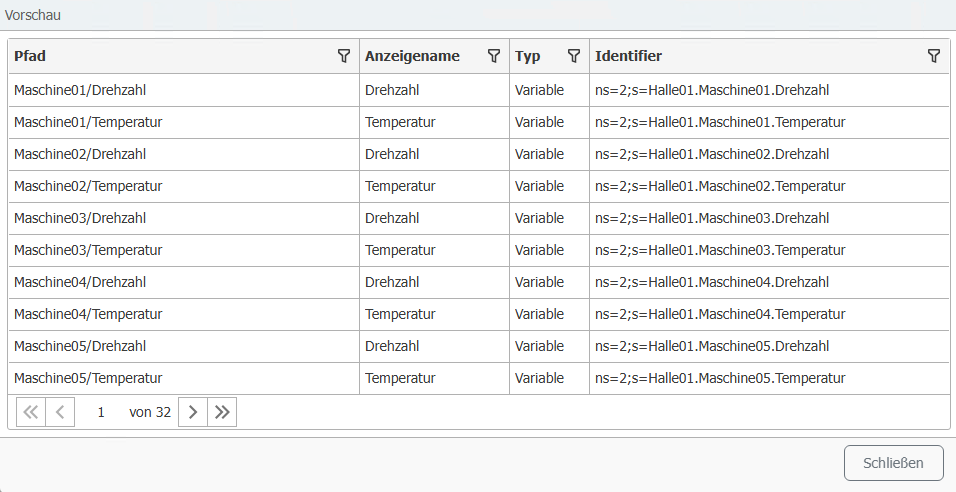
Task: Sort by the Anzeigename column header
Action: pyautogui.click(x=412, y=56)
